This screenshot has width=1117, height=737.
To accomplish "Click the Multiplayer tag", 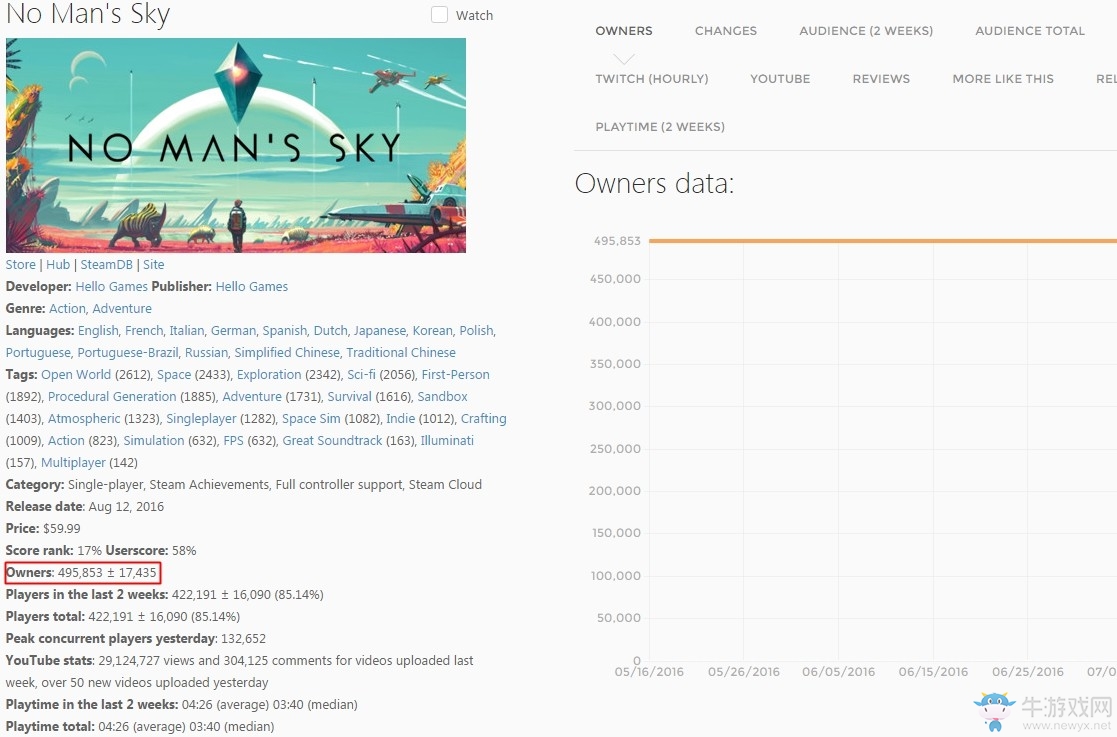I will click(x=73, y=464).
